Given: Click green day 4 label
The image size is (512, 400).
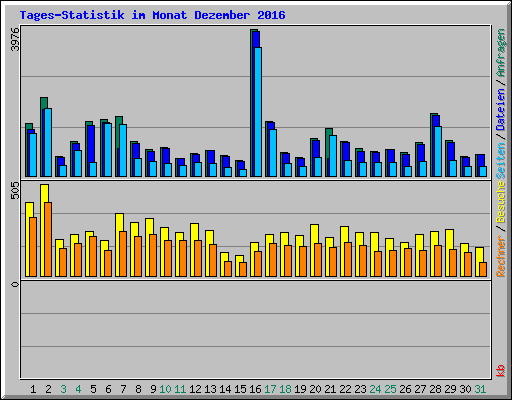Looking at the screenshot, I should click(x=78, y=389).
